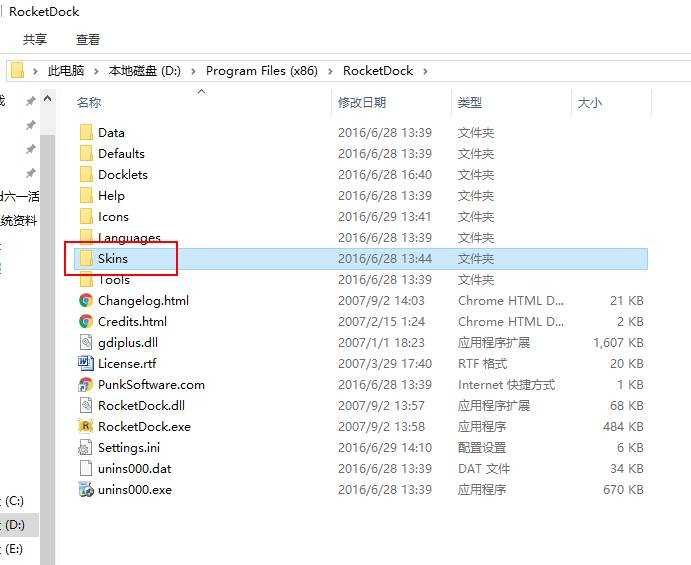Expand the chevron after 本地磁盘 (D:)
The image size is (691, 565).
(x=193, y=71)
